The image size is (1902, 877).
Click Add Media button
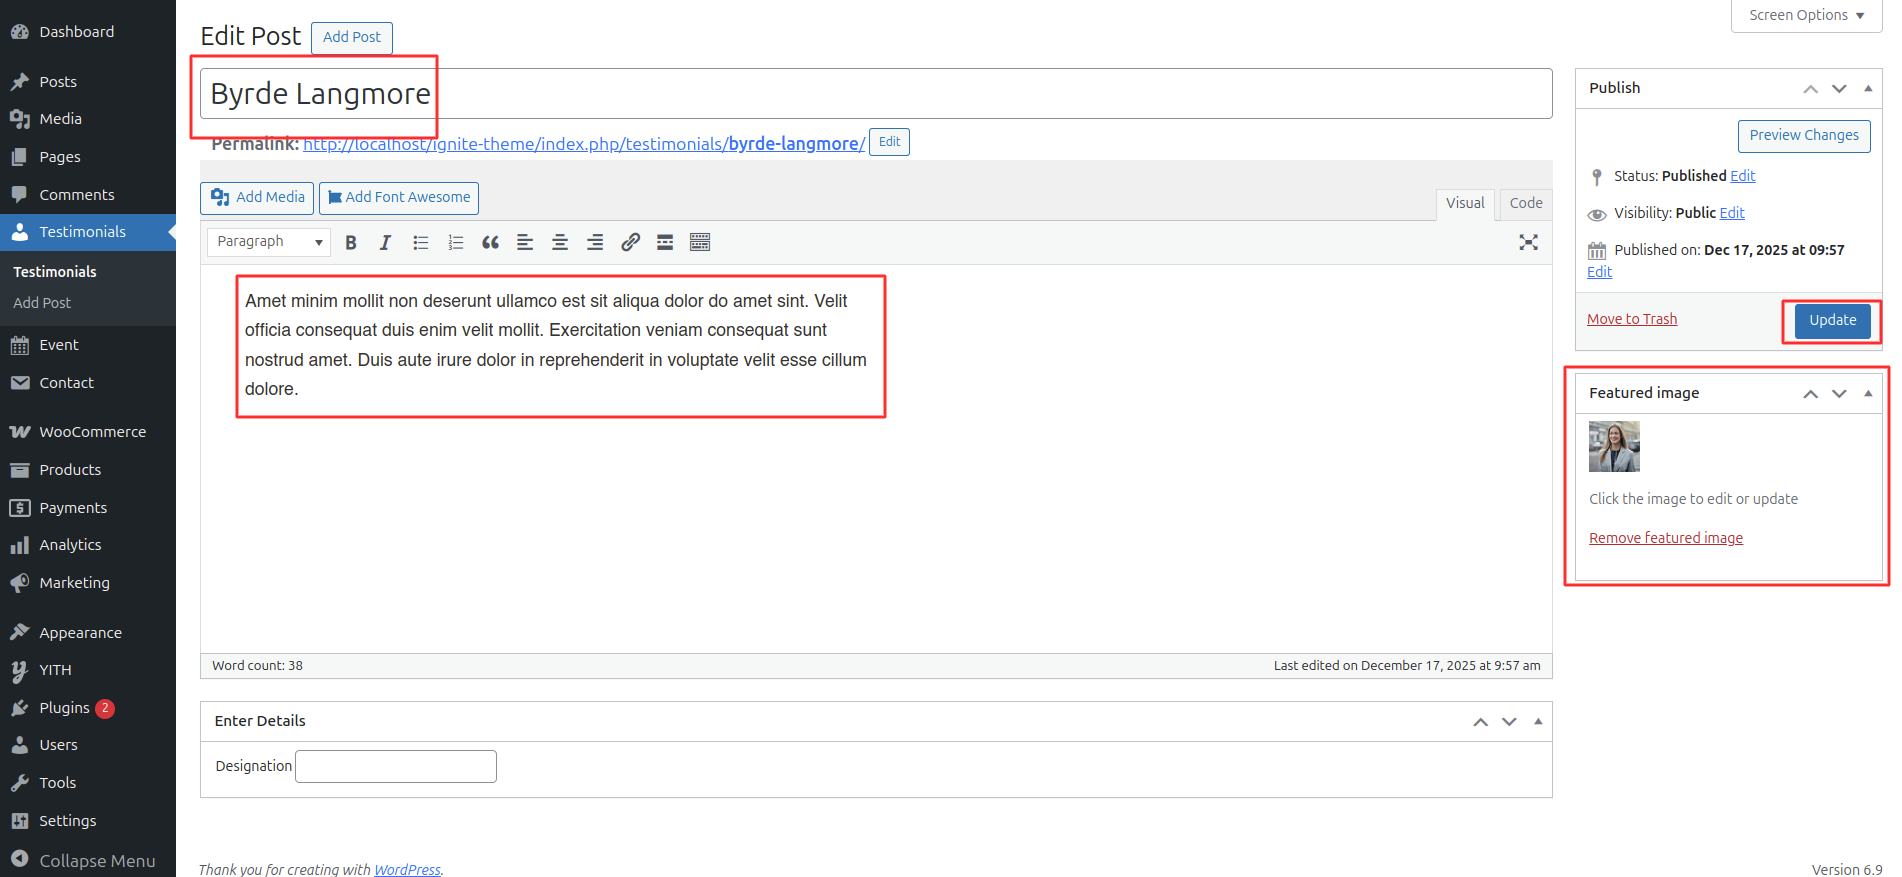(257, 198)
